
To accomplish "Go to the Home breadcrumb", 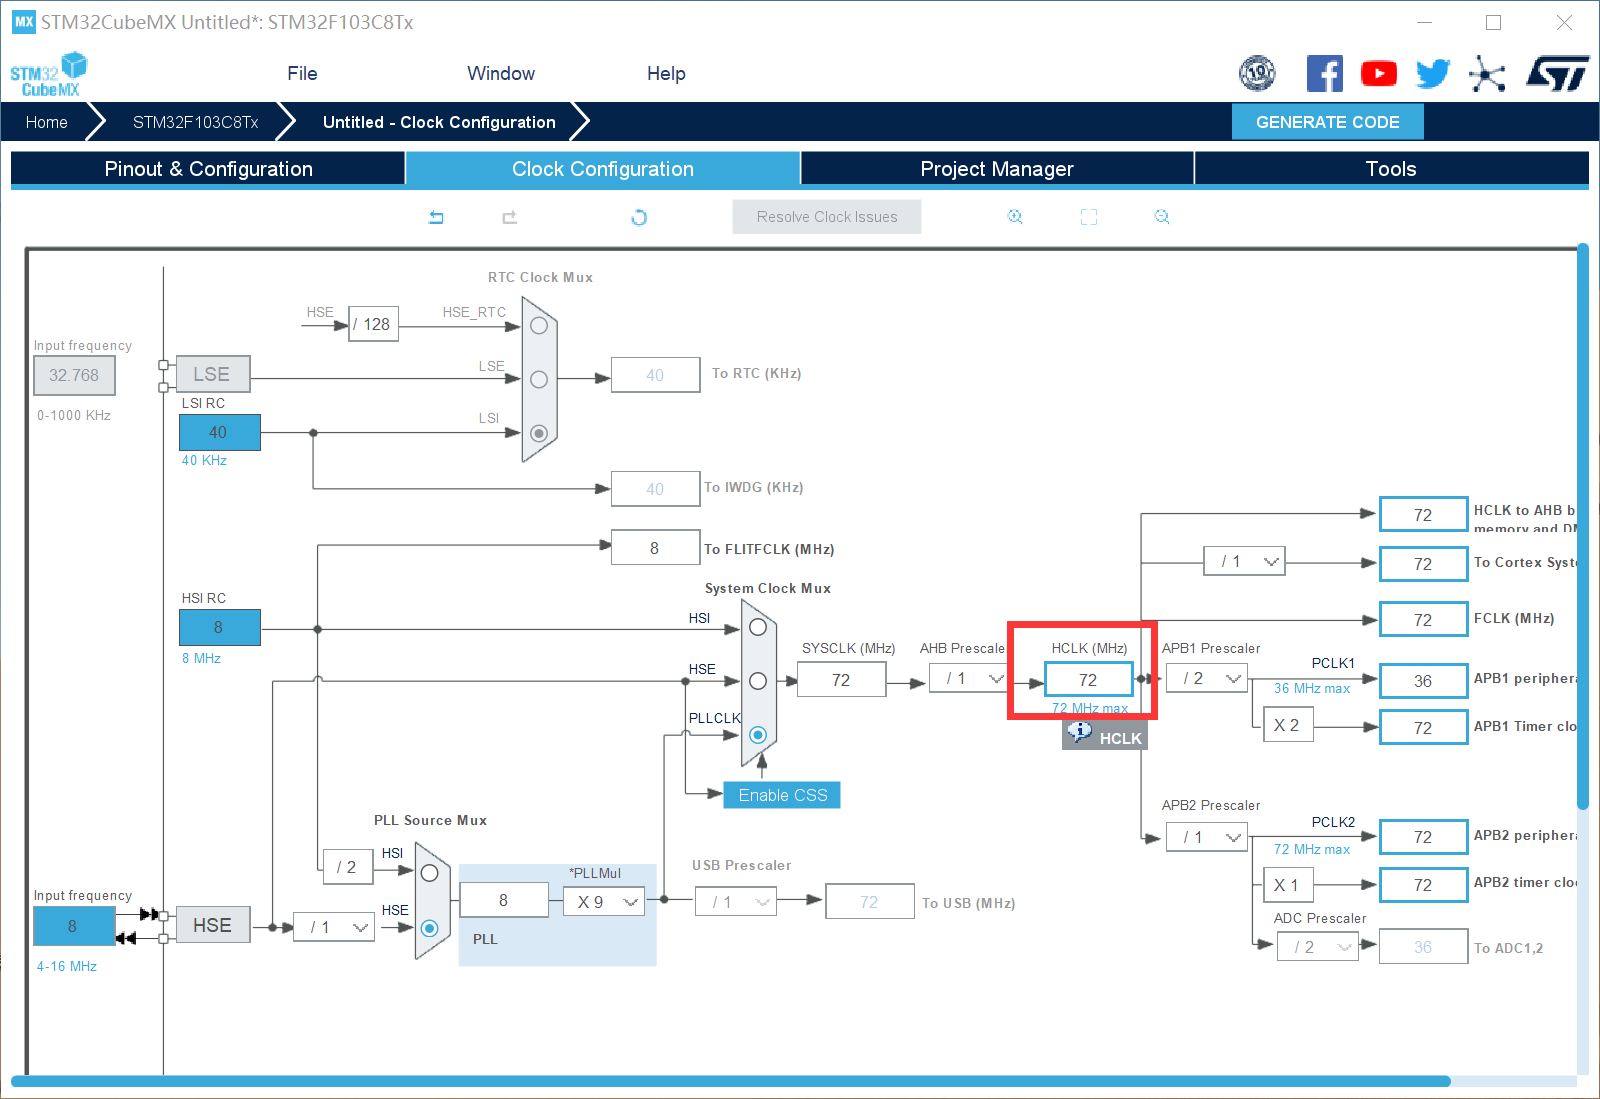I will point(47,122).
